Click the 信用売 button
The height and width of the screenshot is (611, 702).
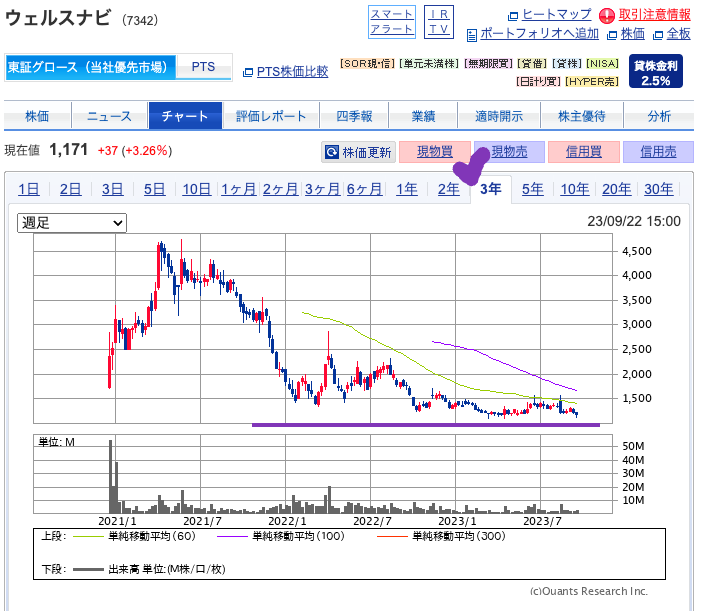pos(658,152)
